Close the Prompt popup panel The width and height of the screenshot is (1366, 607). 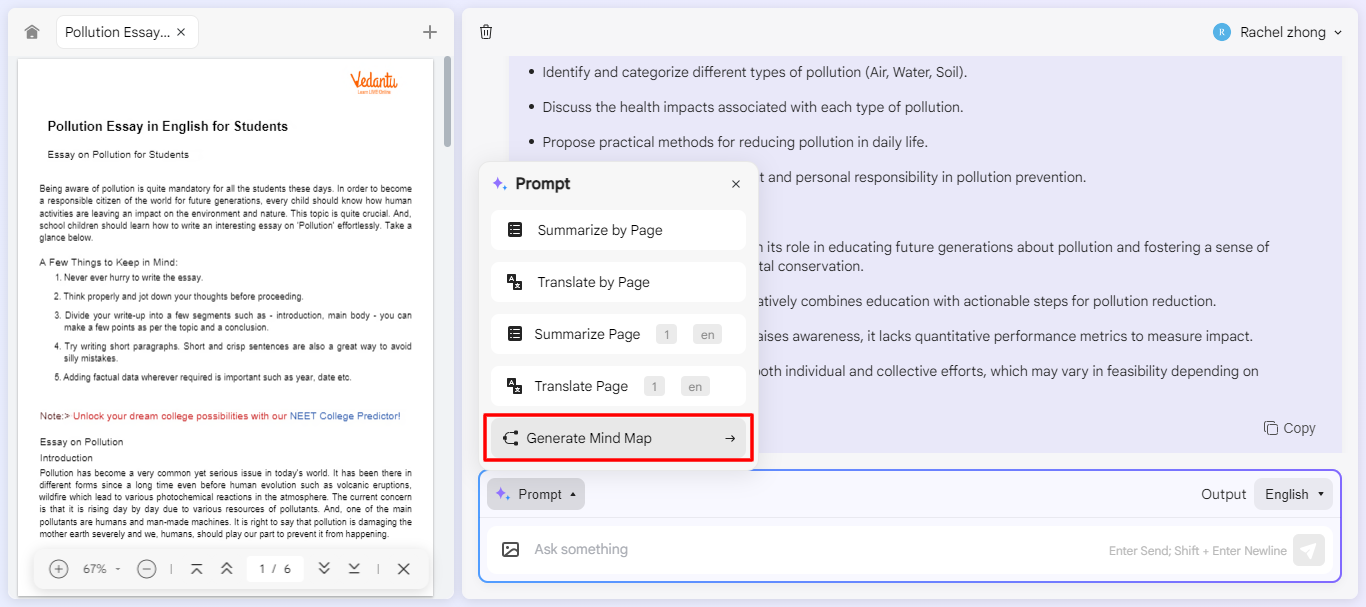click(736, 183)
